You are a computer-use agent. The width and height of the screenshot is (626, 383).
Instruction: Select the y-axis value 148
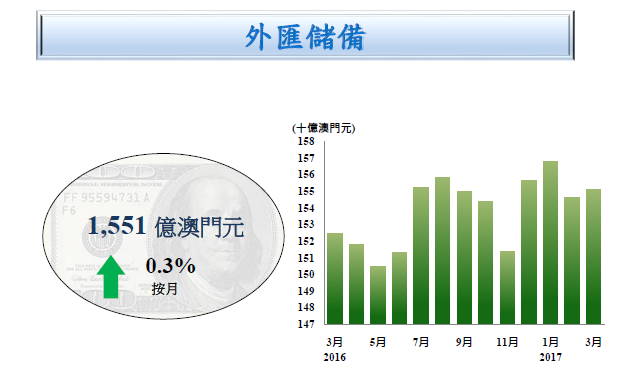[306, 307]
